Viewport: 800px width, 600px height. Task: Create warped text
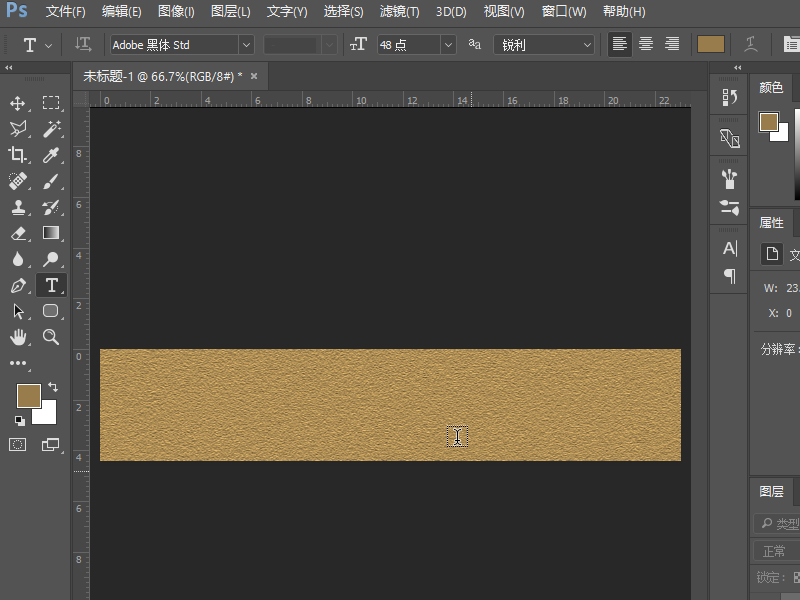pyautogui.click(x=751, y=44)
